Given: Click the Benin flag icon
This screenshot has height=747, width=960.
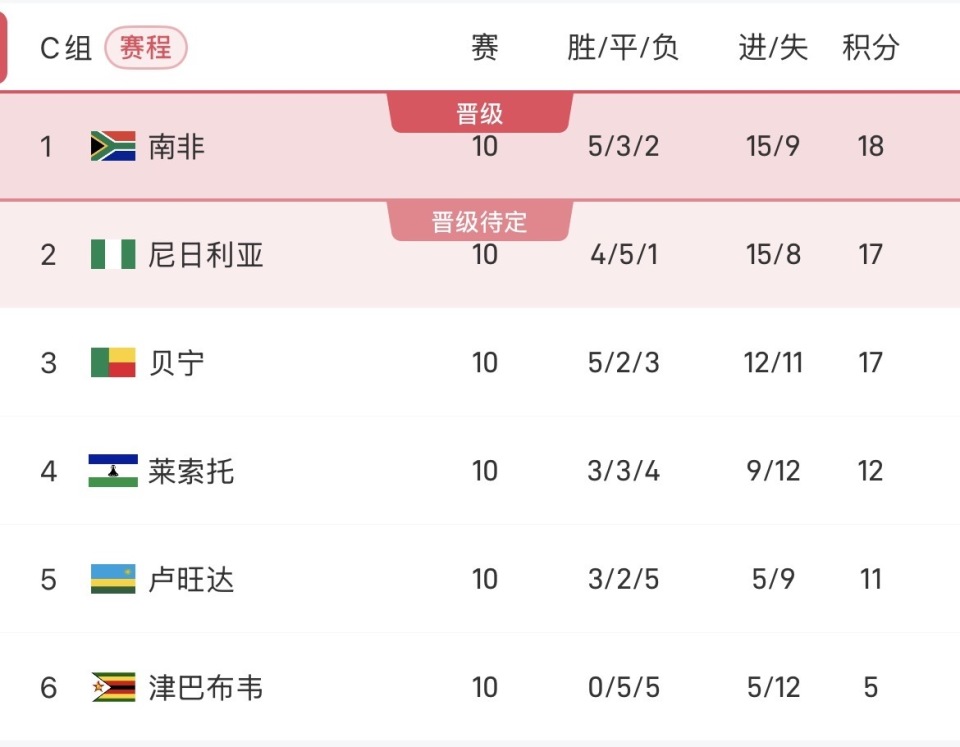Looking at the screenshot, I should point(113,362).
